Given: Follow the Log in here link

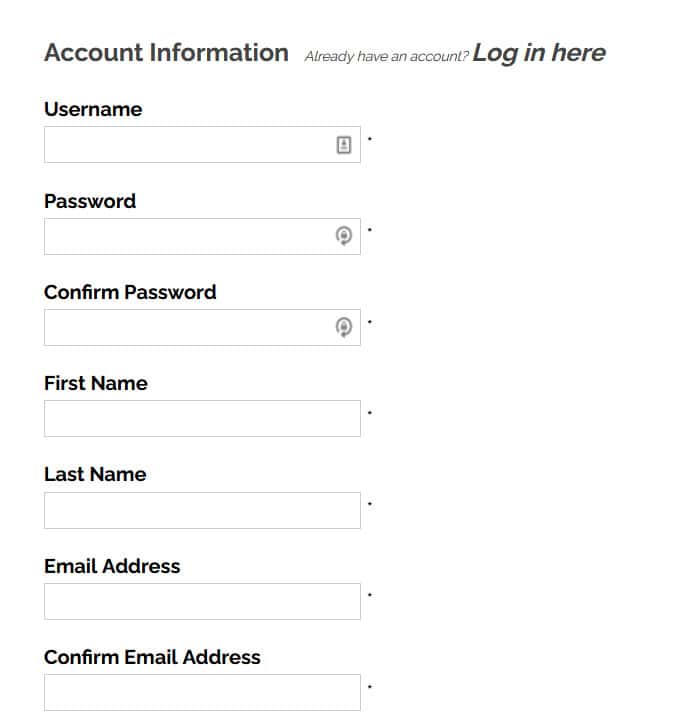Looking at the screenshot, I should click(539, 53).
